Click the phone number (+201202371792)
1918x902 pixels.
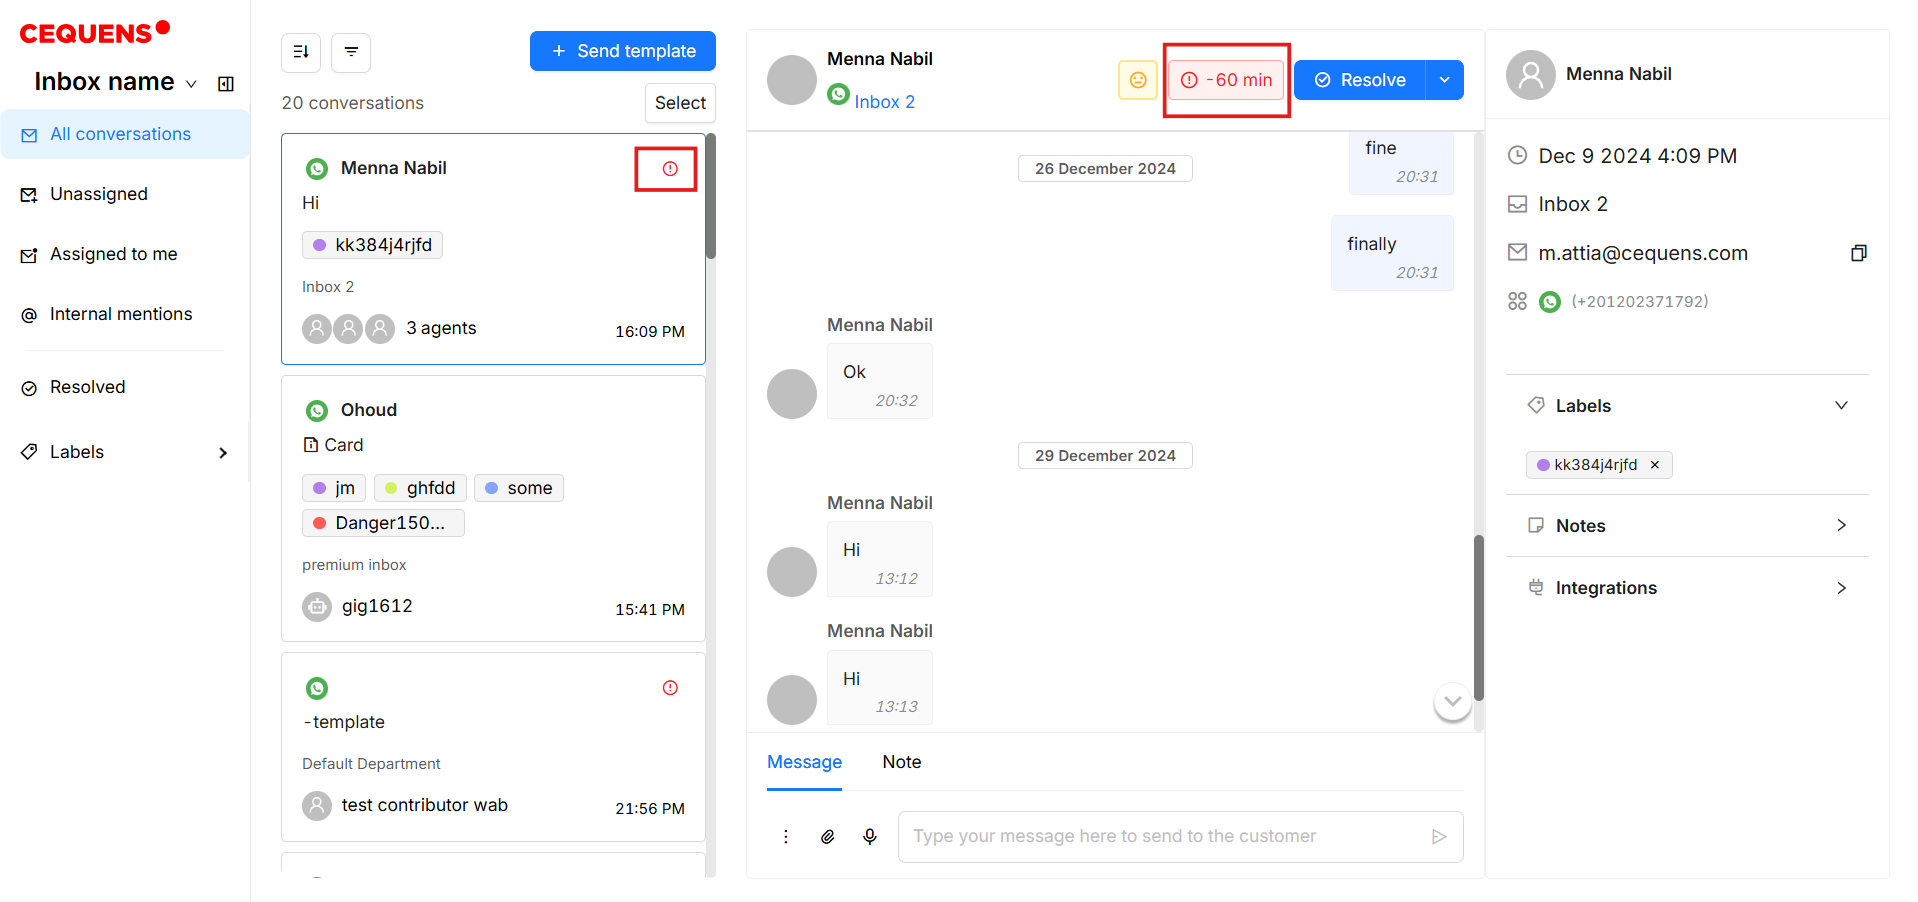(x=1640, y=302)
